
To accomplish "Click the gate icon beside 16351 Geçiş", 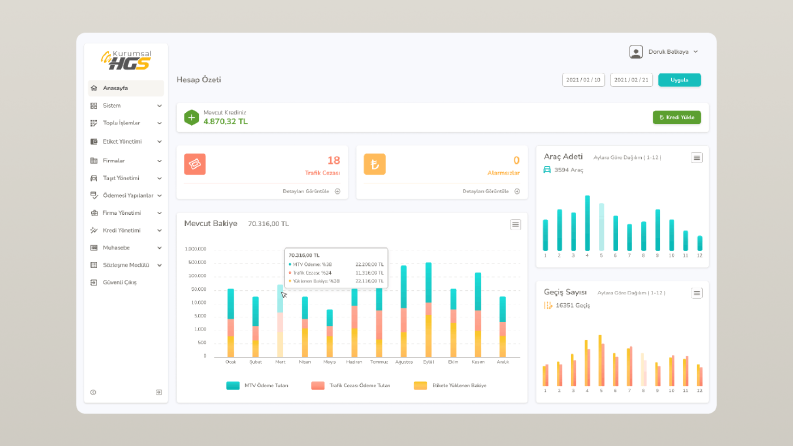I will [548, 305].
